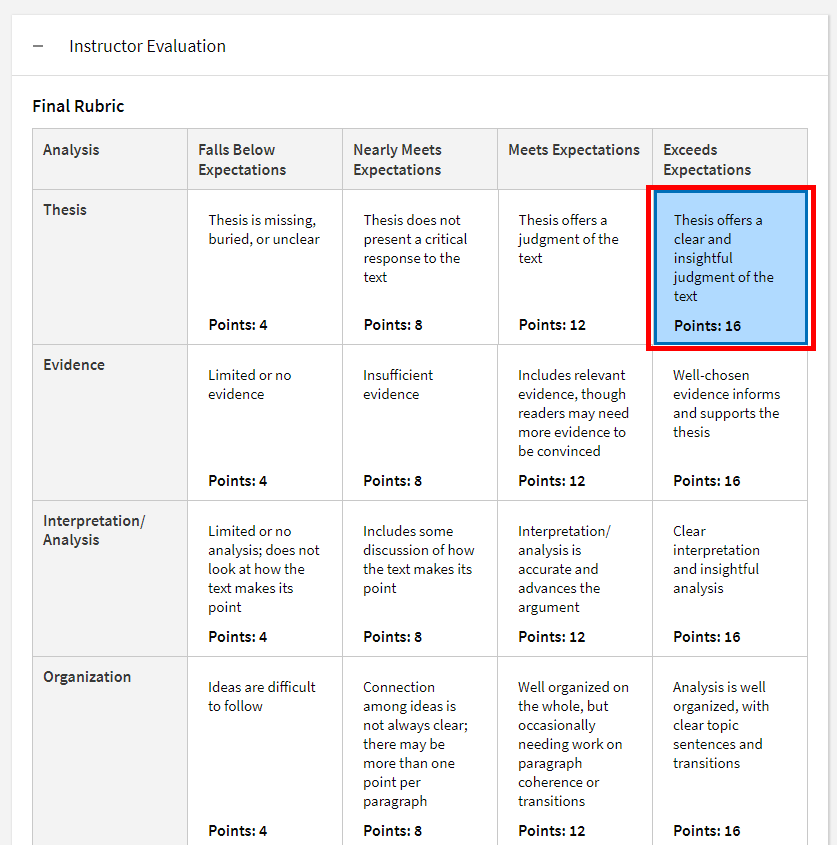Click the 'Exceeds Expectations' column header
This screenshot has height=845, width=837.
coord(729,160)
